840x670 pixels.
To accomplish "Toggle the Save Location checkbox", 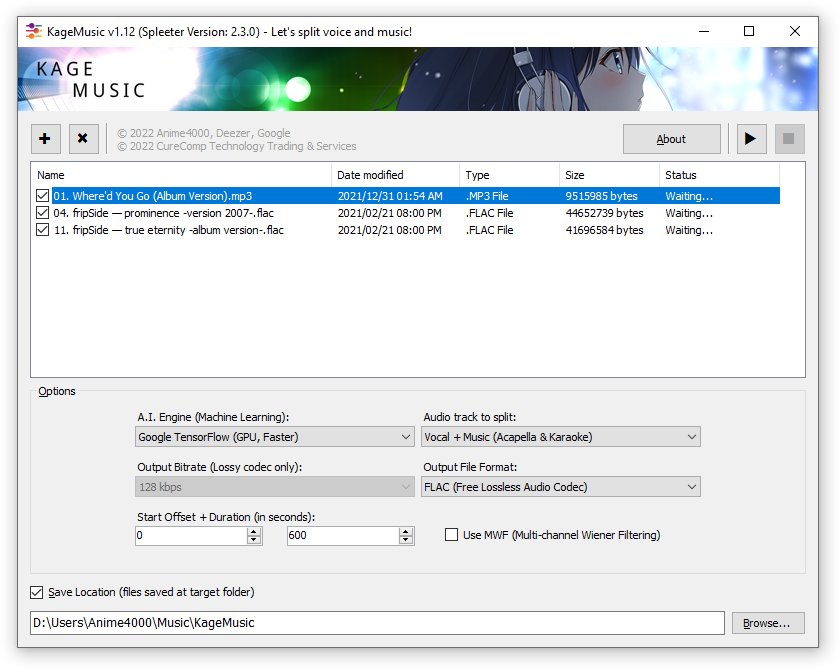I will tap(36, 592).
